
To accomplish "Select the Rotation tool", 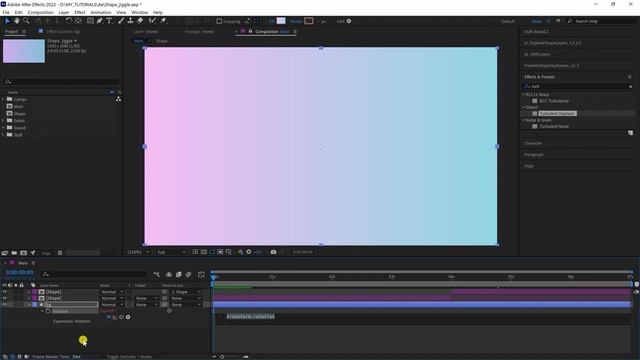I will [x=69, y=21].
